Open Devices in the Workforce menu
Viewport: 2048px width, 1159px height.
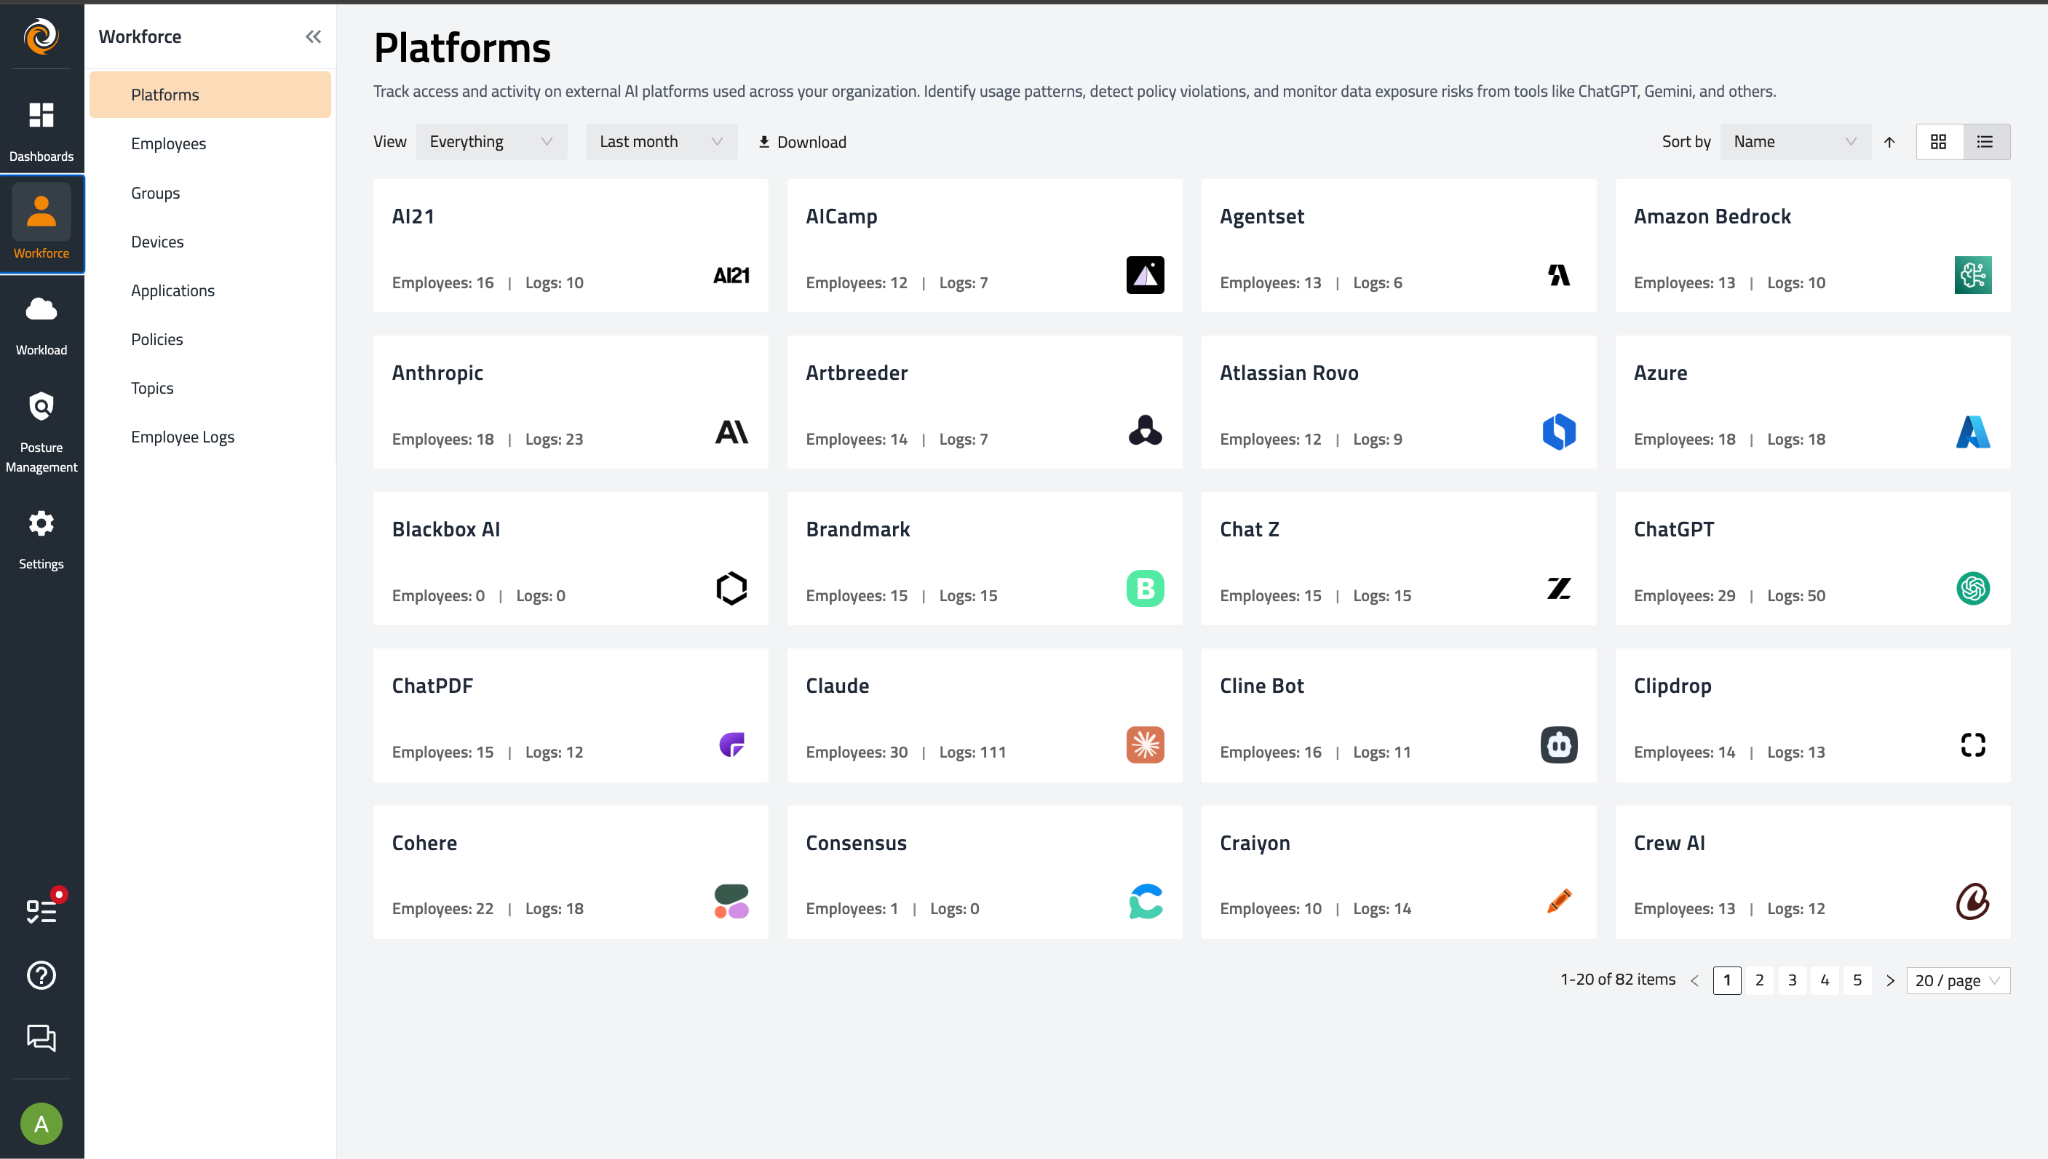click(210, 242)
